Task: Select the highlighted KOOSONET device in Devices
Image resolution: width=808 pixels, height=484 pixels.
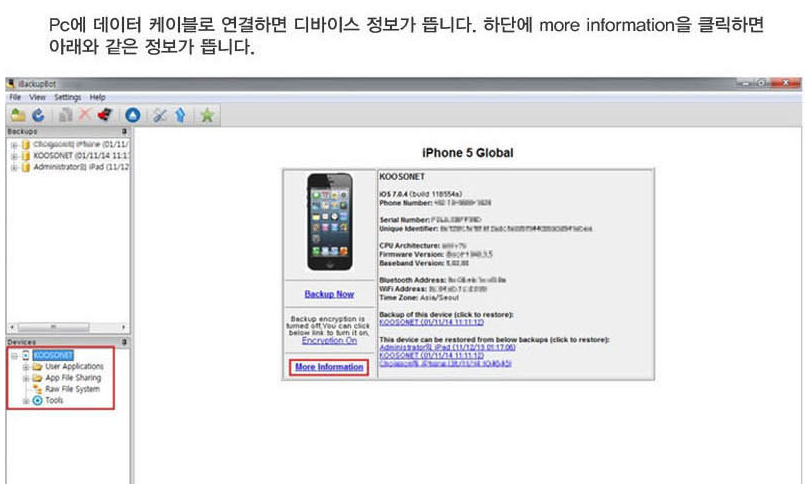Action: click(x=53, y=355)
